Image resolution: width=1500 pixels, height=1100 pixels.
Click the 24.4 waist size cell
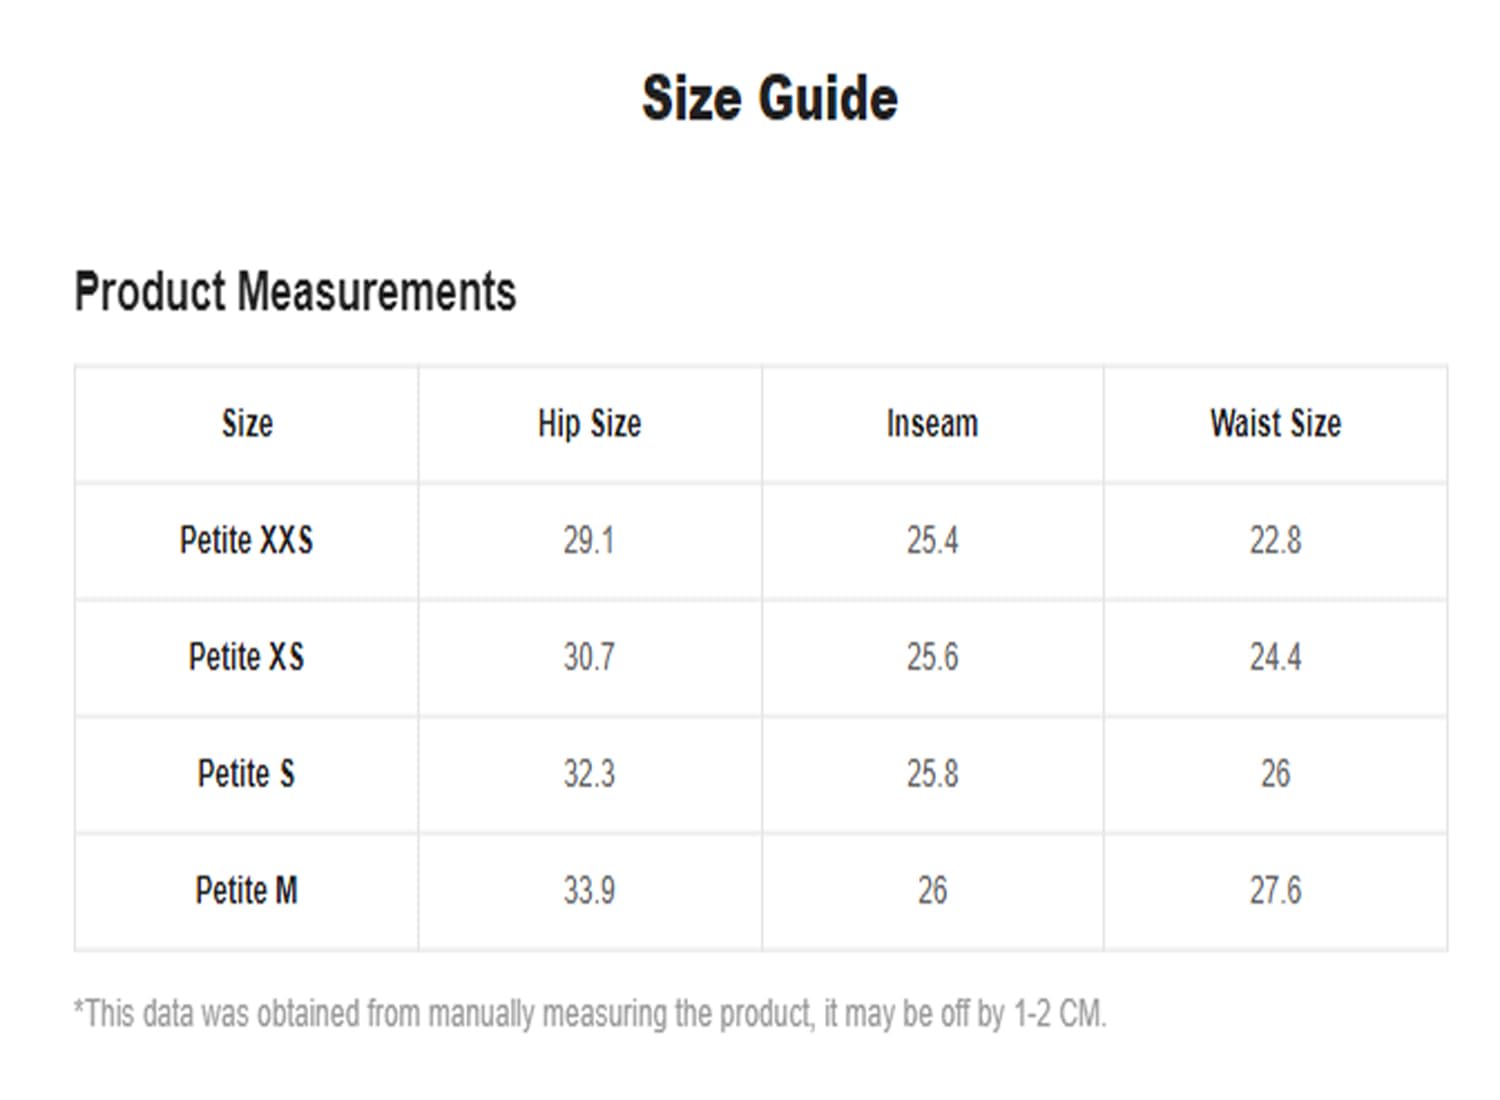click(1275, 658)
